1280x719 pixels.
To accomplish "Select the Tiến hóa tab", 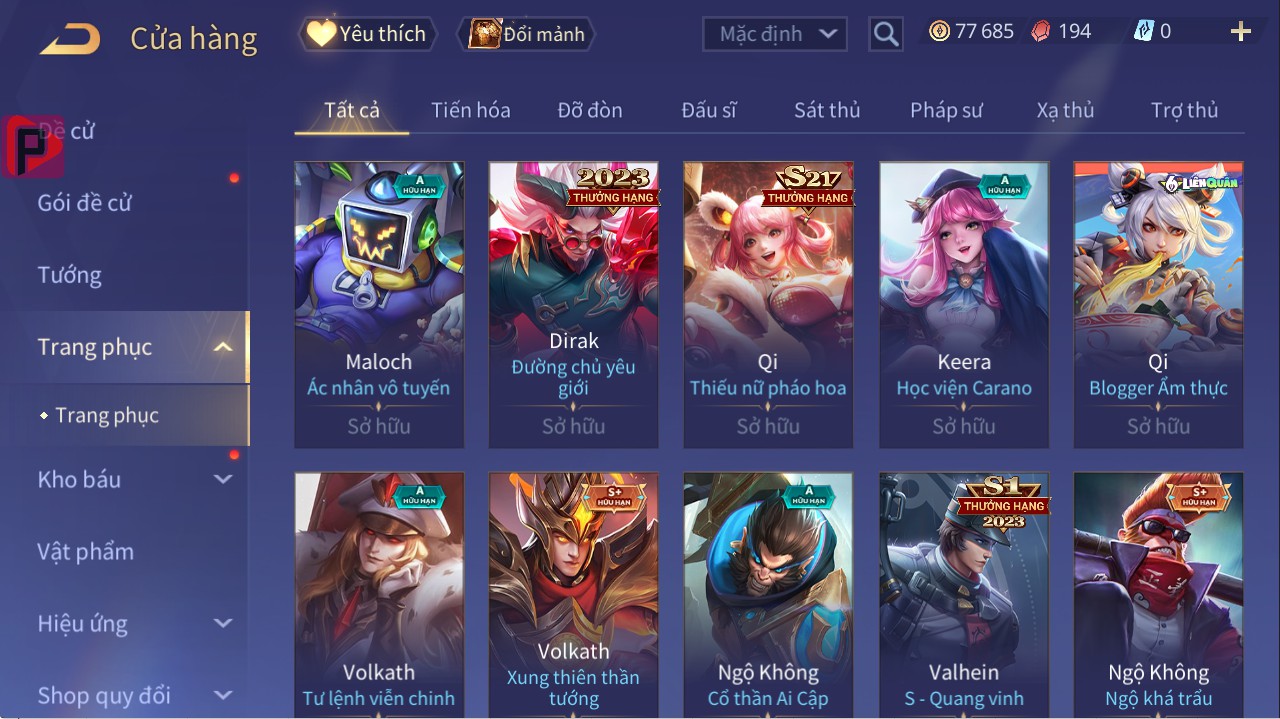I will [471, 110].
